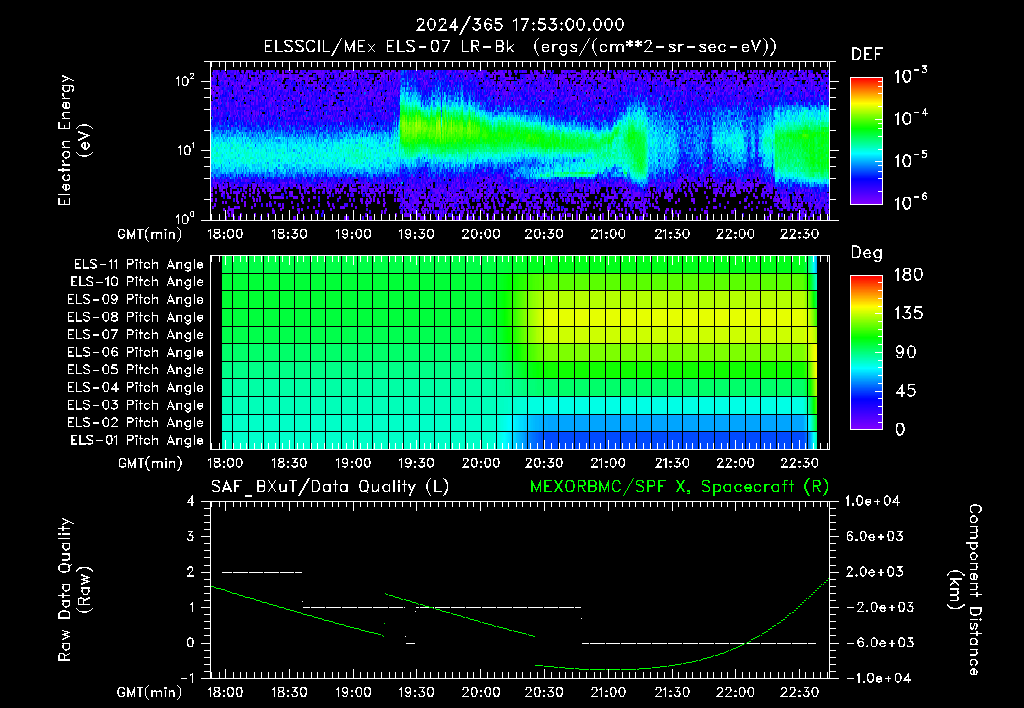Click the DEF color scale bar
Image resolution: width=1024 pixels, height=708 pixels.
(x=866, y=140)
